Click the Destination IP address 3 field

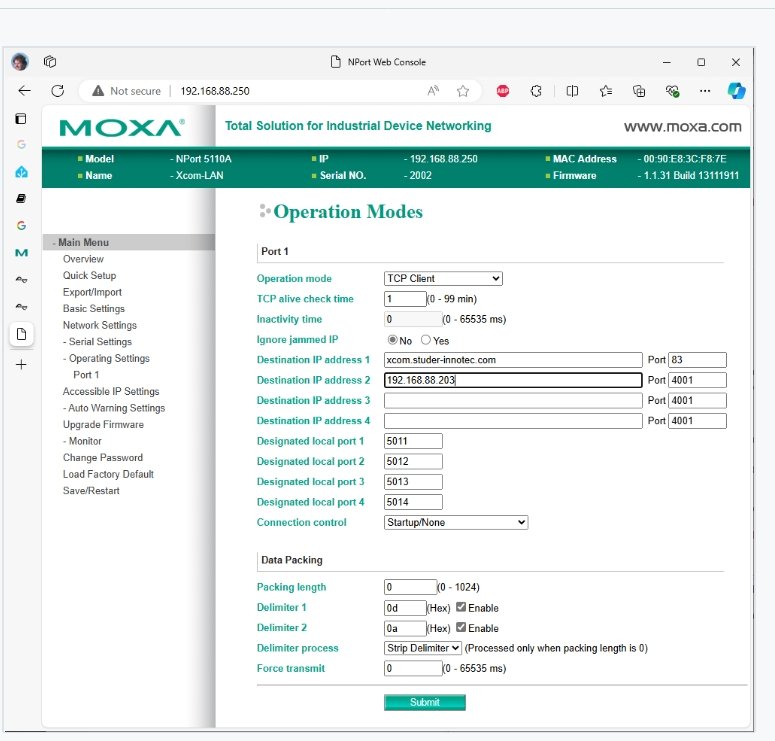[512, 400]
